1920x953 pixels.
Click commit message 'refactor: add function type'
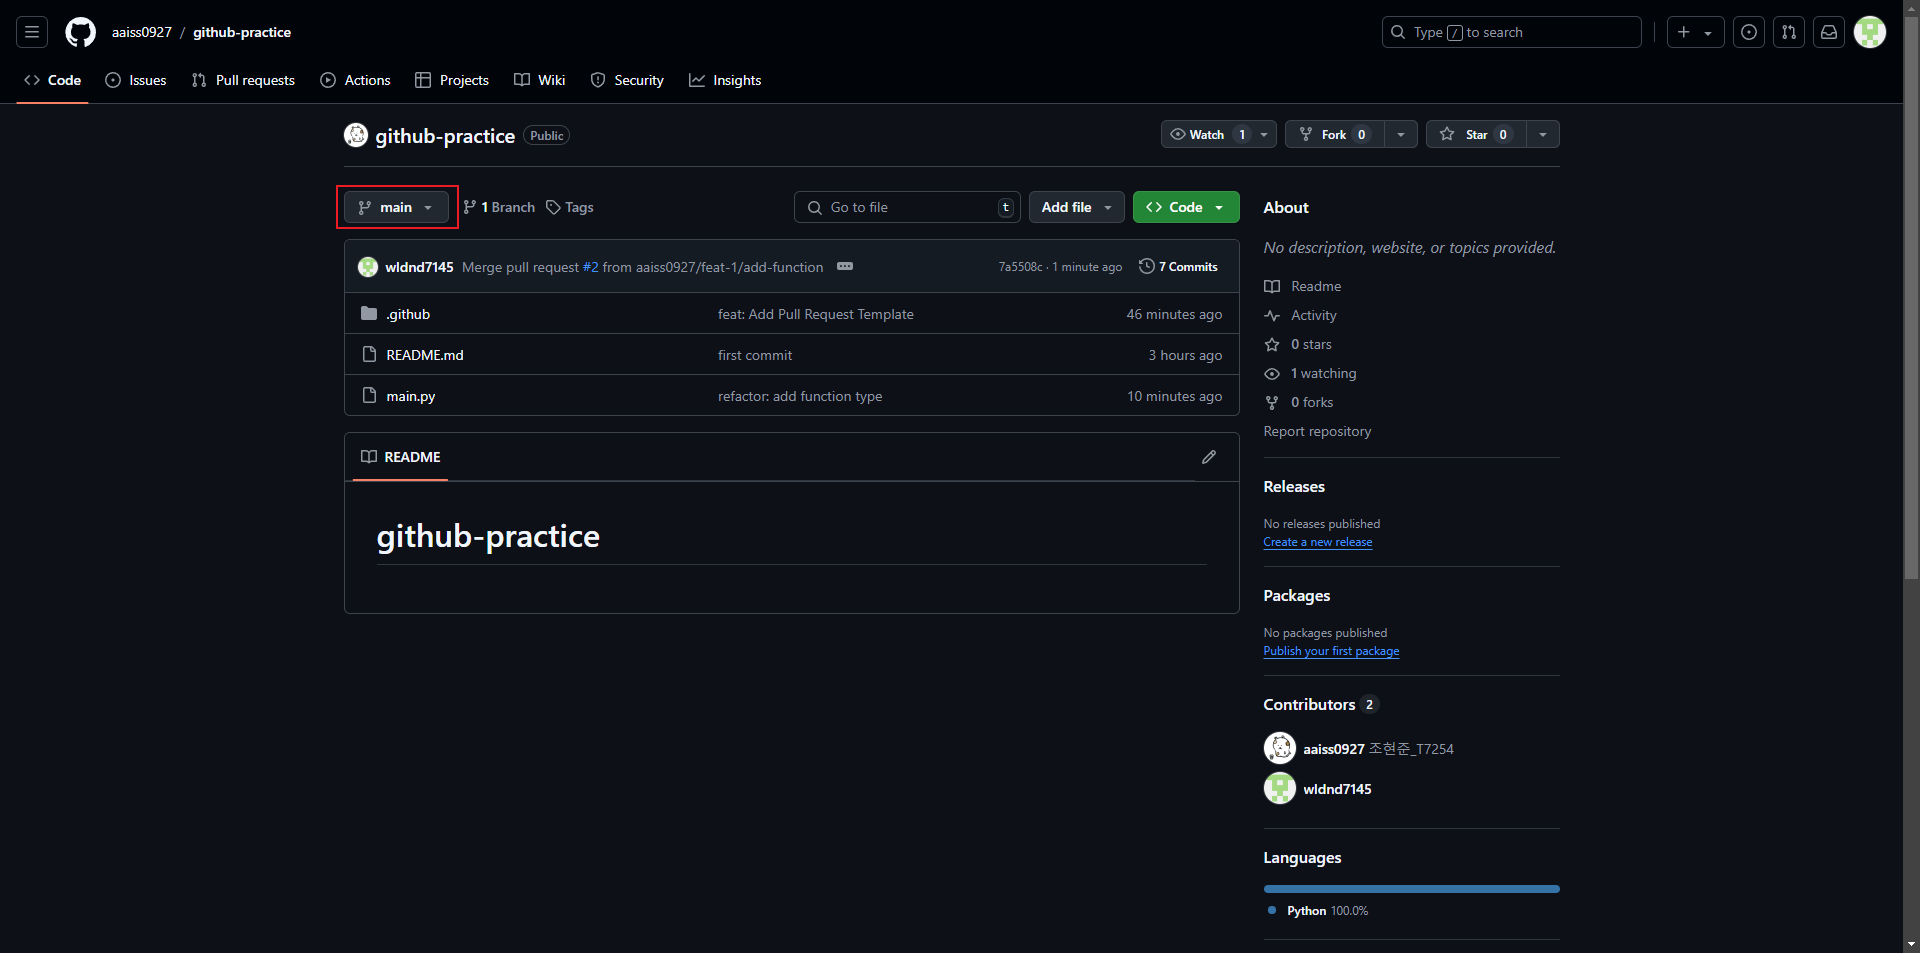coord(800,396)
